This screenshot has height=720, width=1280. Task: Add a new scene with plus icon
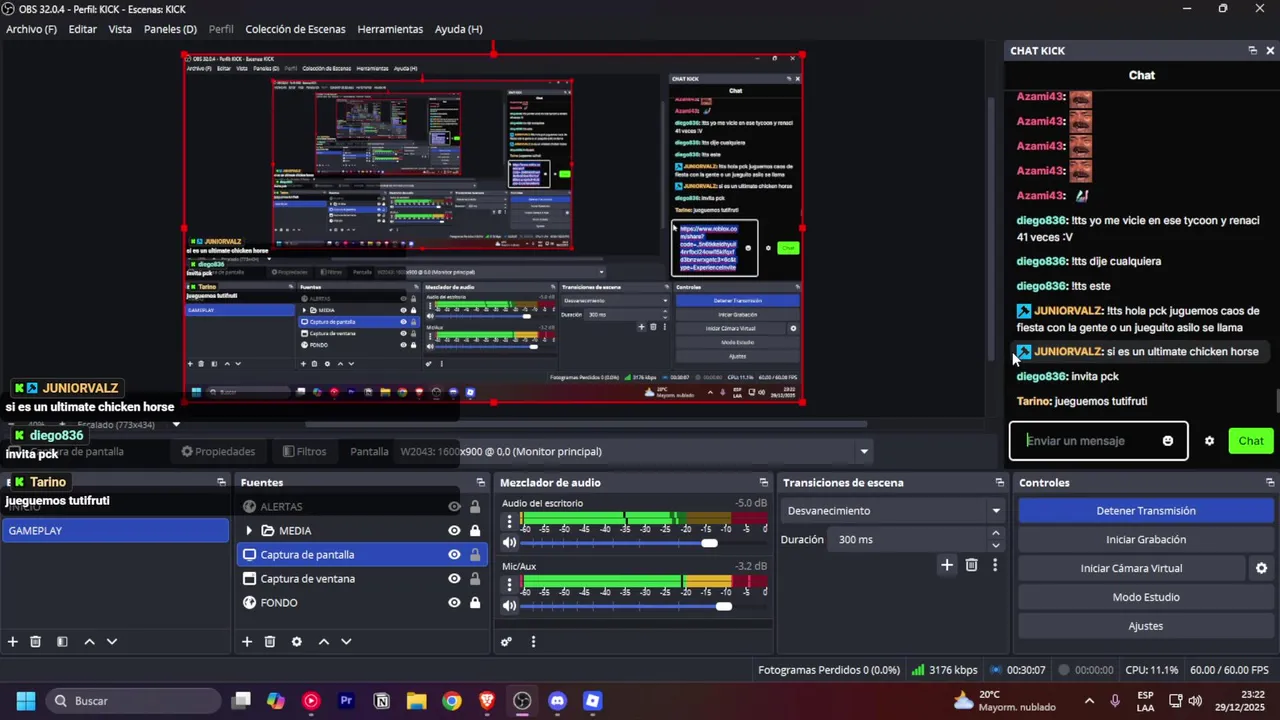pyautogui.click(x=13, y=642)
